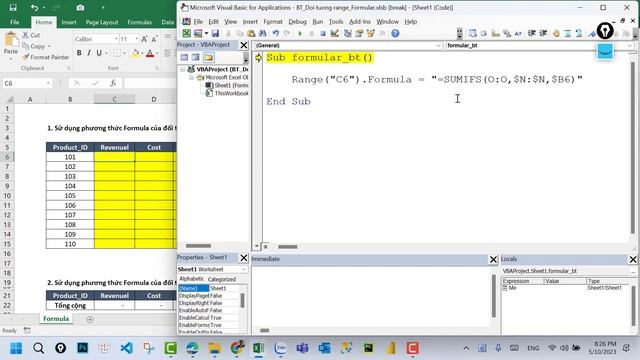Click the Indent icon in Edit toolbar
Viewport: 640px width, 360px height.
click(532, 33)
